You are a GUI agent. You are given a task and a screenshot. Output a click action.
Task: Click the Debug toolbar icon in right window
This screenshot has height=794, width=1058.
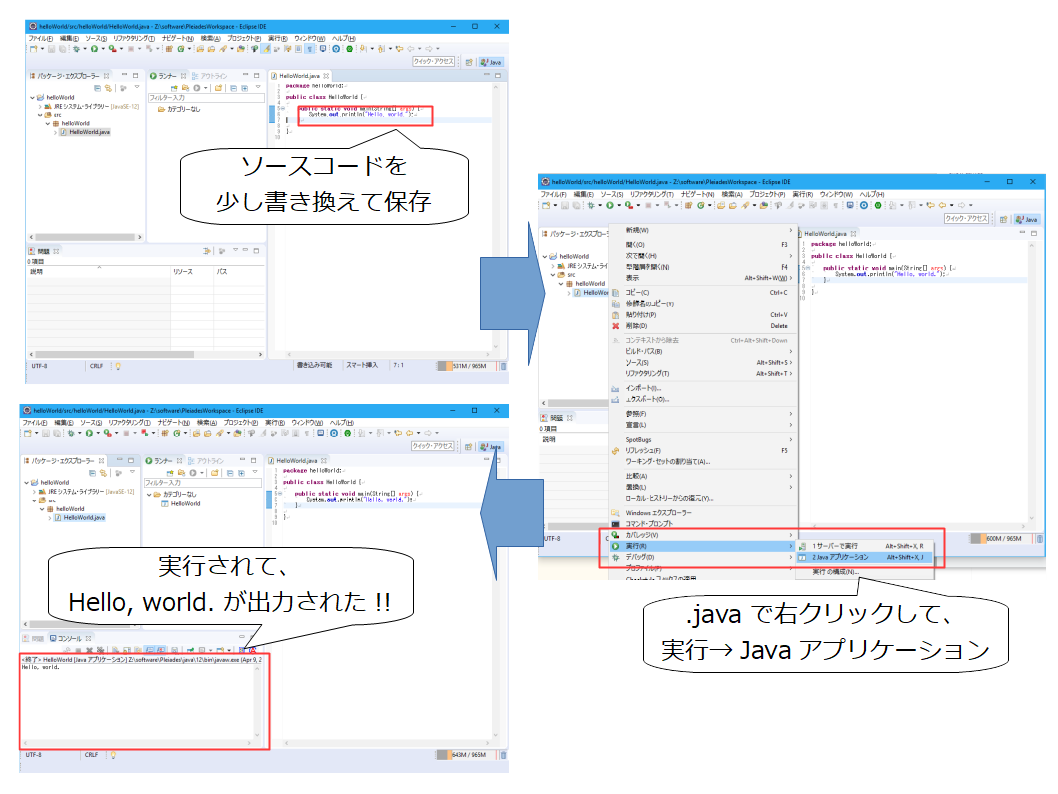tap(591, 205)
